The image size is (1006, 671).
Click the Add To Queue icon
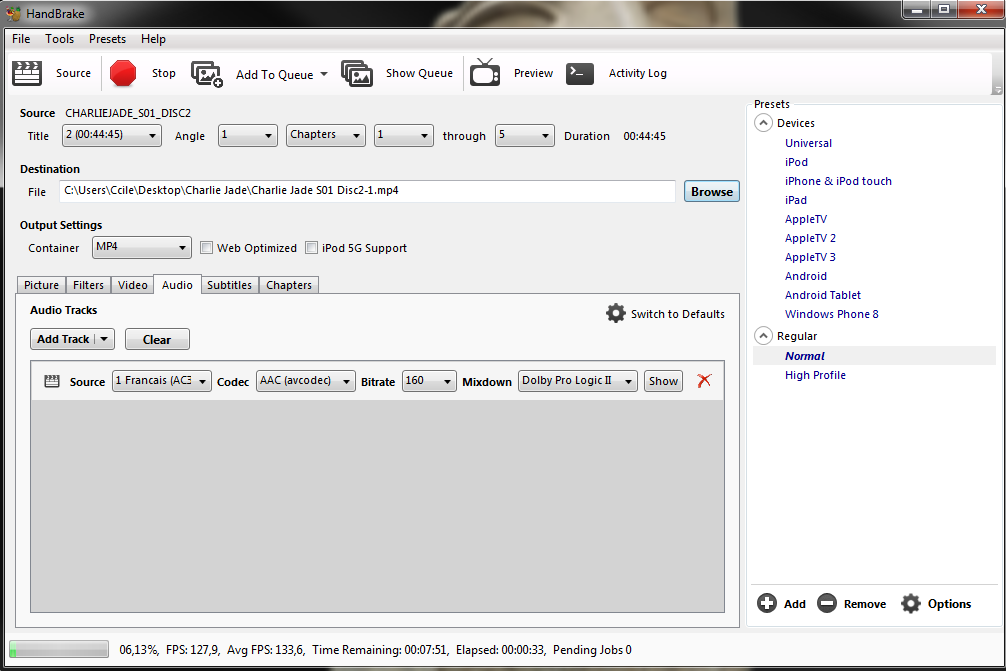pyautogui.click(x=207, y=74)
